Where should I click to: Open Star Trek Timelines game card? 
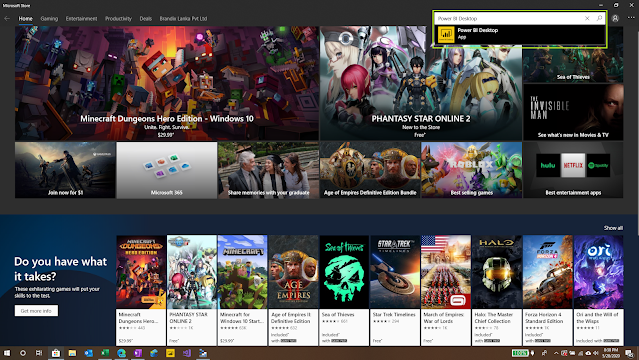click(x=395, y=290)
